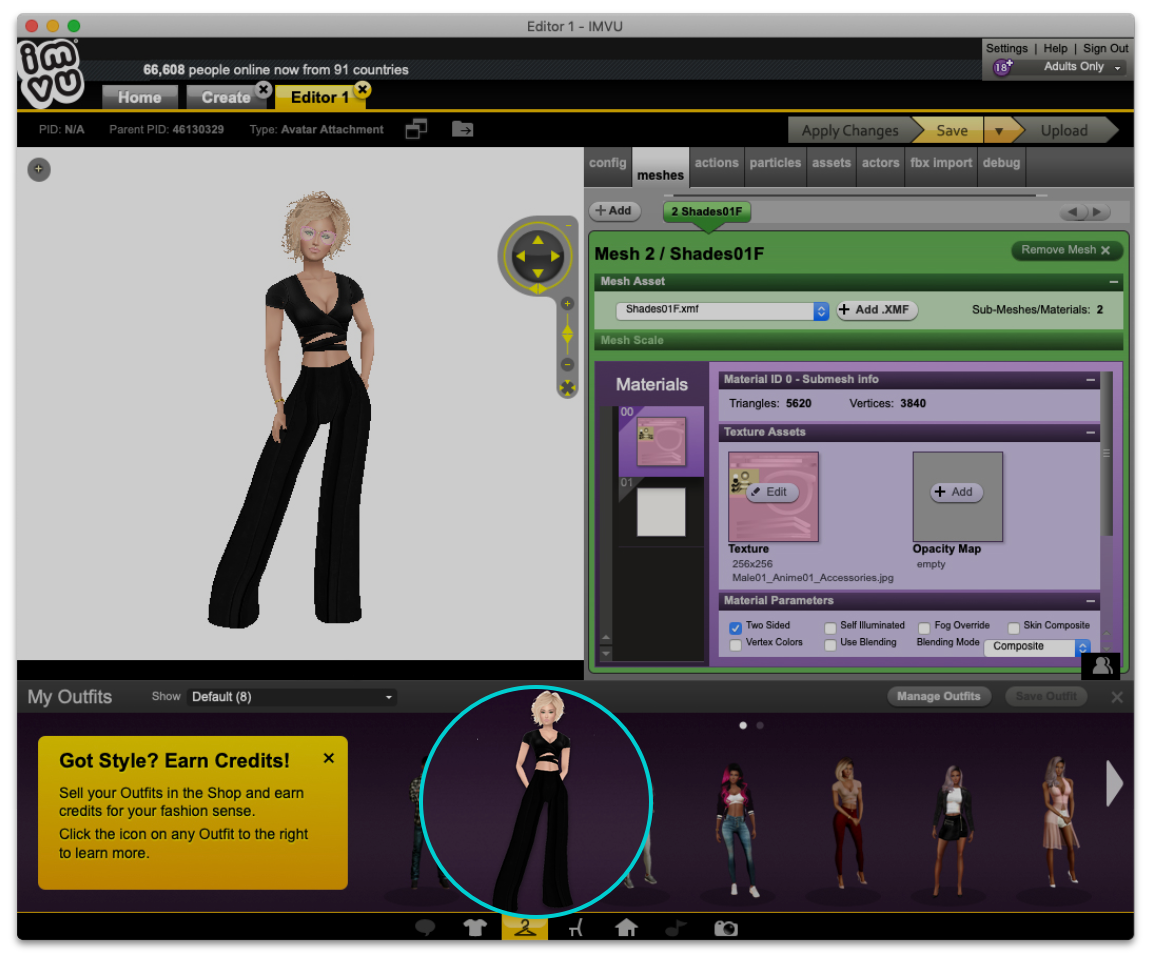Select material 01 white thumbnail
1152x960 pixels.
point(660,512)
